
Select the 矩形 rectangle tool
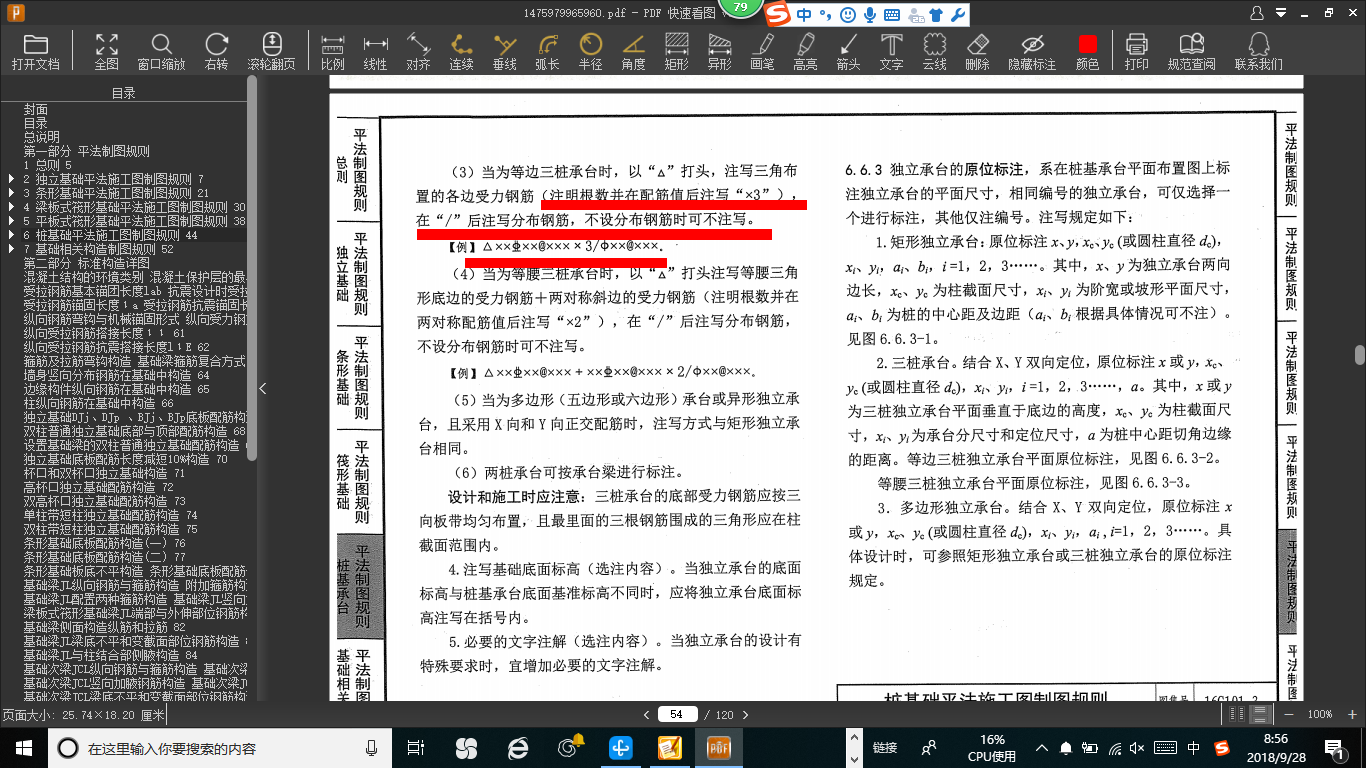(x=676, y=52)
